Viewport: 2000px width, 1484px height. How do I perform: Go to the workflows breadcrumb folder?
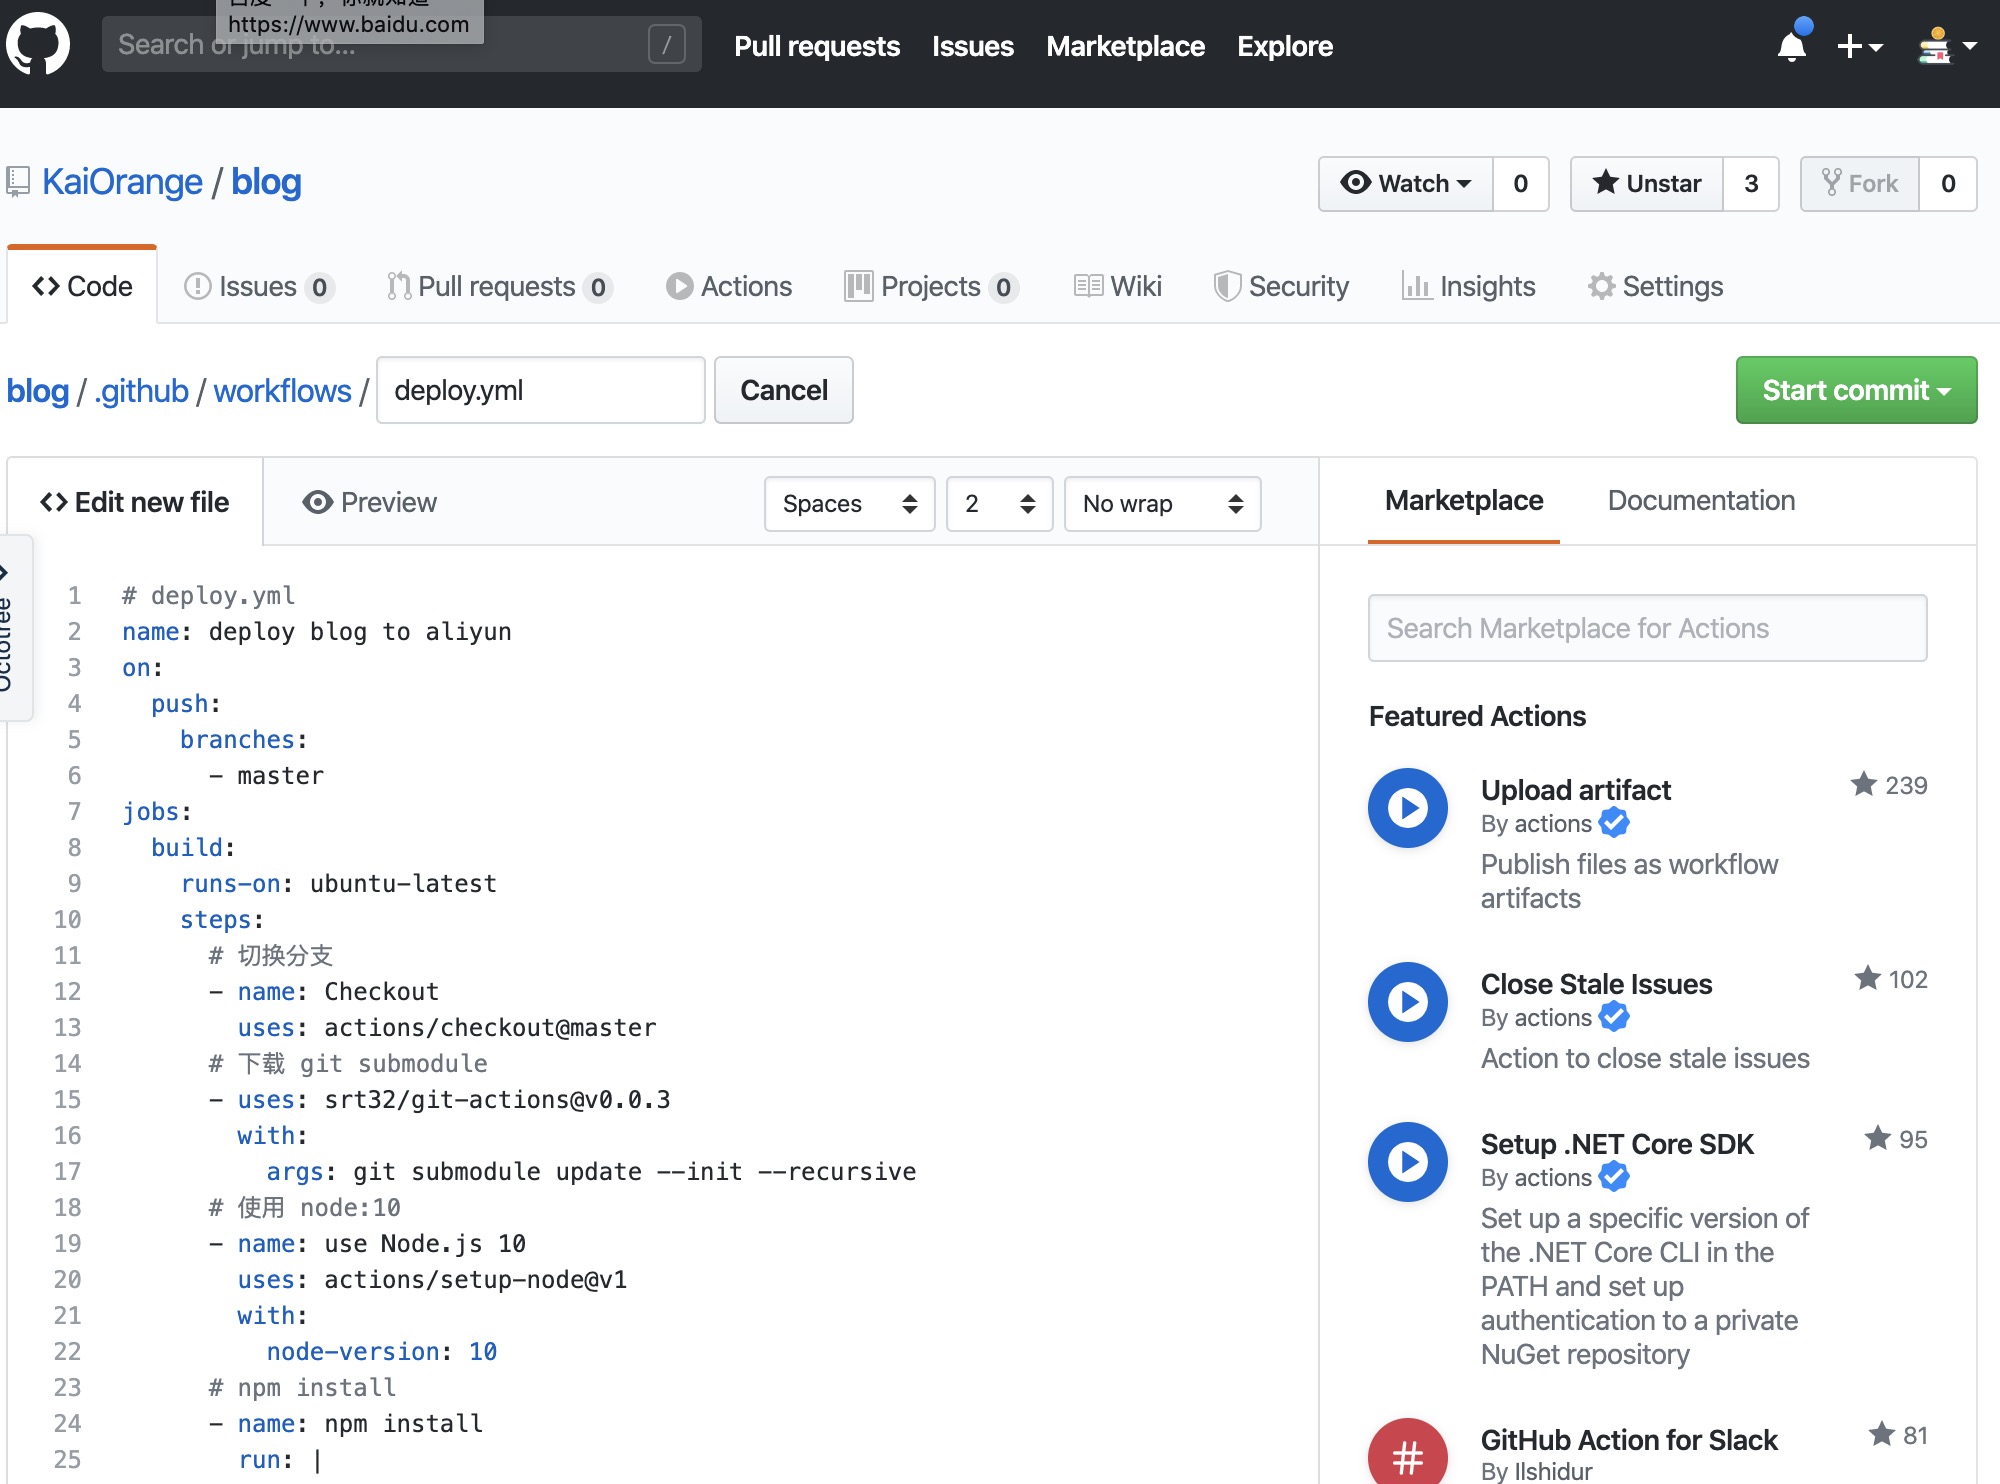point(283,391)
